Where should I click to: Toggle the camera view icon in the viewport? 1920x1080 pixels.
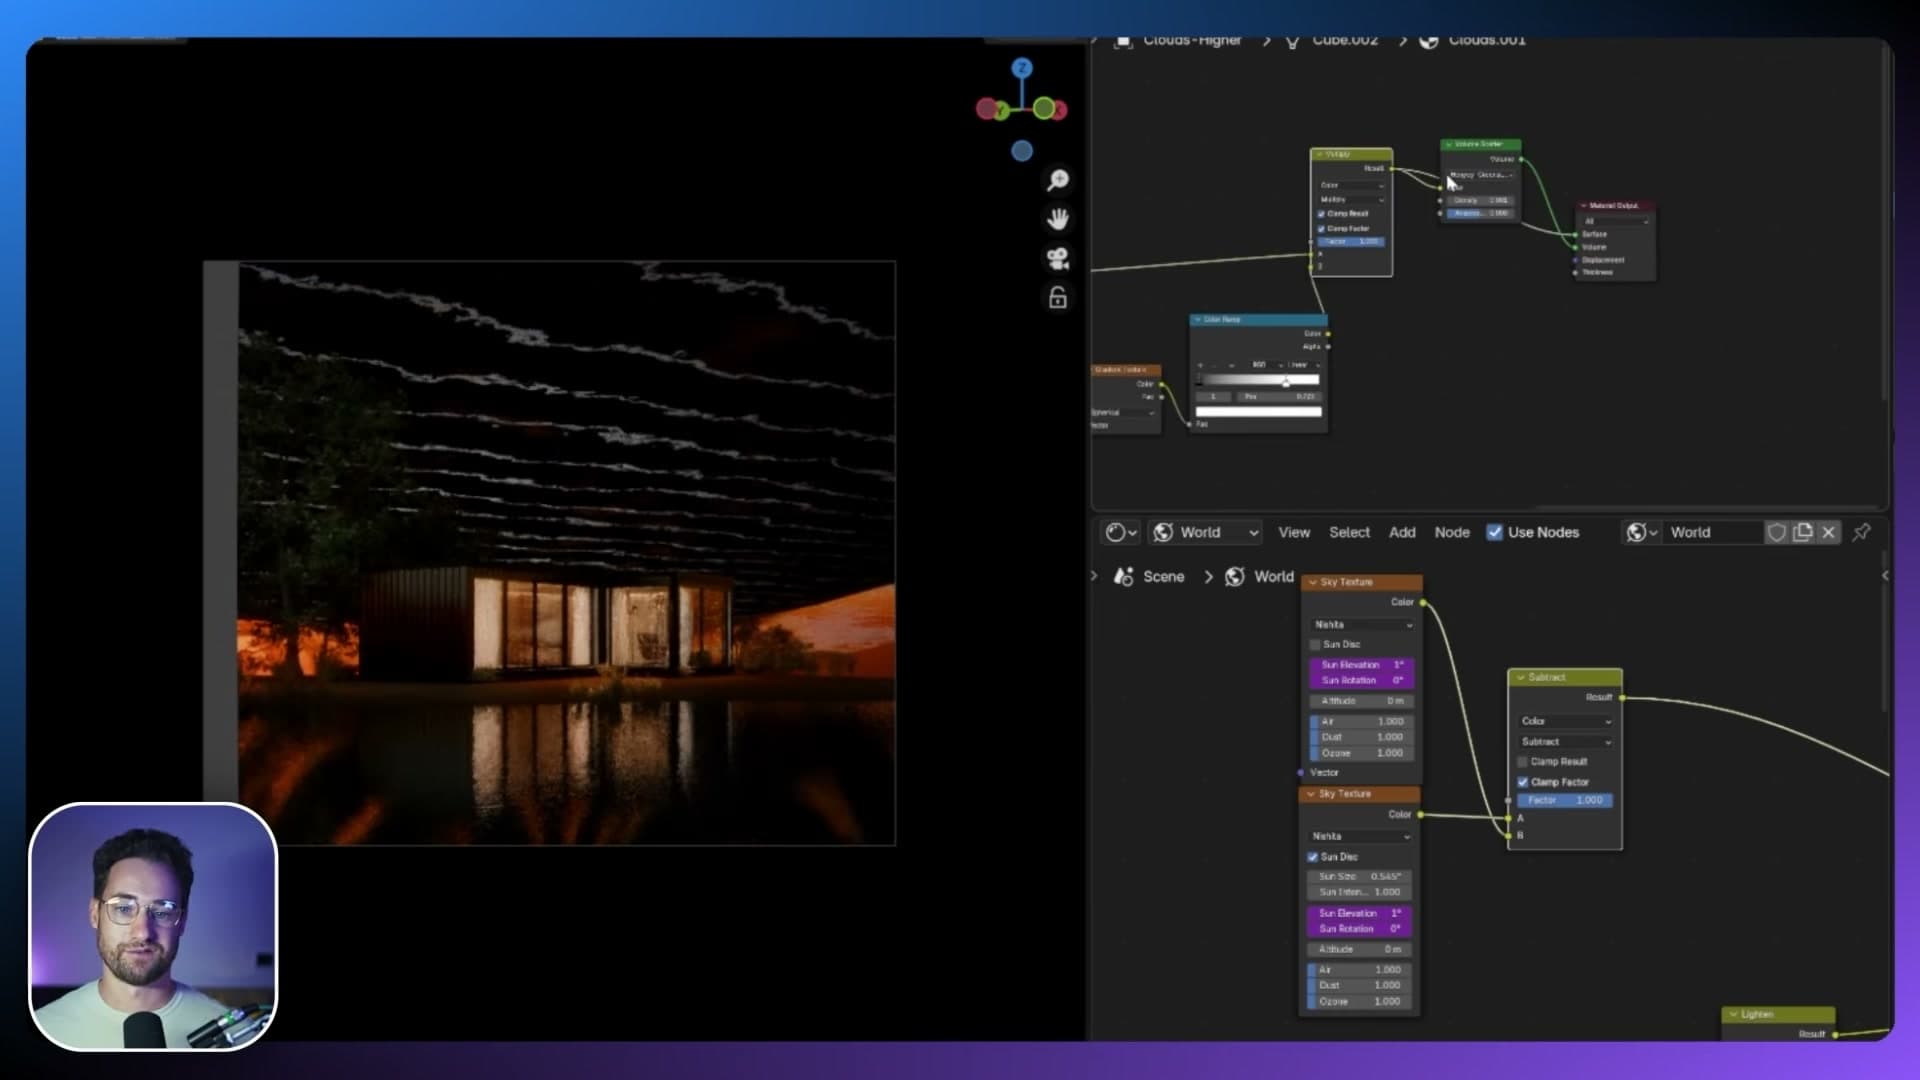tap(1058, 259)
